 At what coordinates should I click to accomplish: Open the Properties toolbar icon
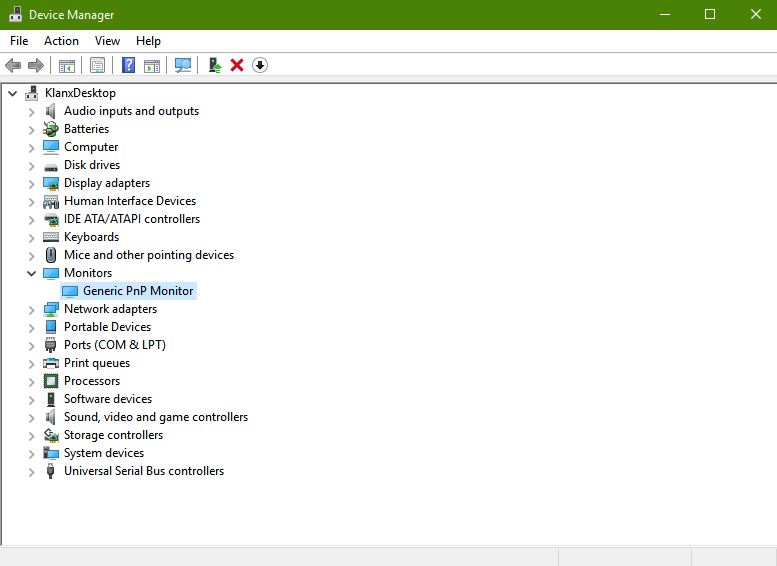coord(98,65)
